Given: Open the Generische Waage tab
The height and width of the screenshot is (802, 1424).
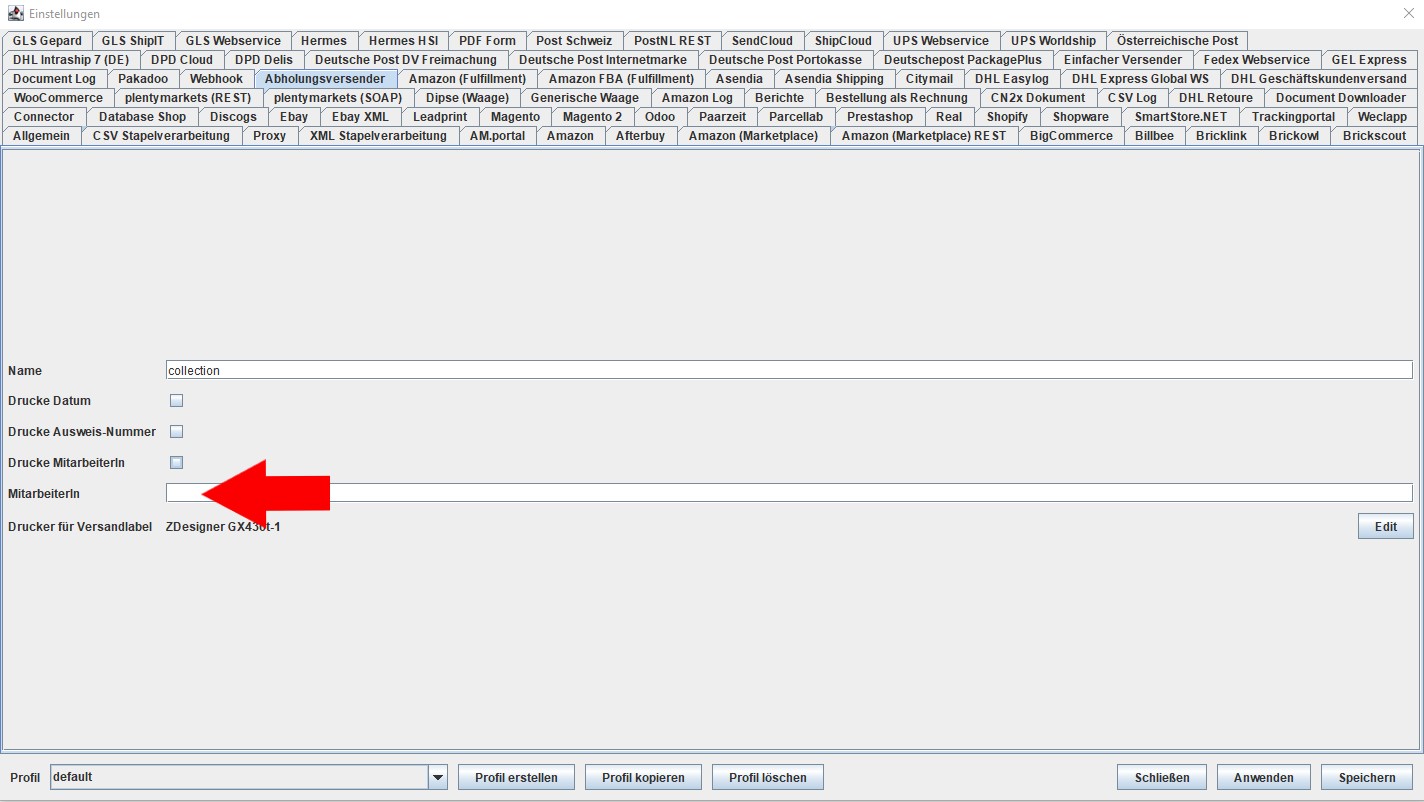Looking at the screenshot, I should pos(585,98).
